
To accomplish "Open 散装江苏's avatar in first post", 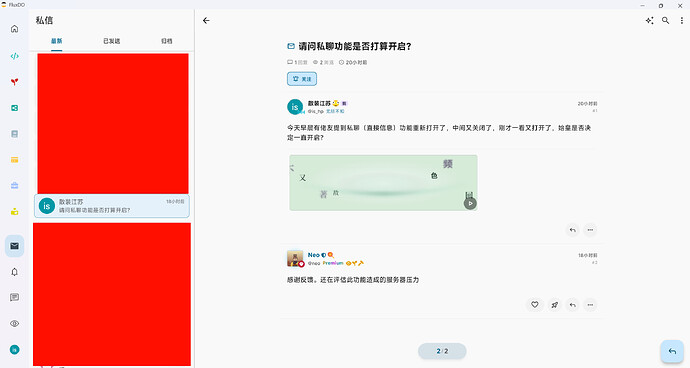I will [x=295, y=107].
